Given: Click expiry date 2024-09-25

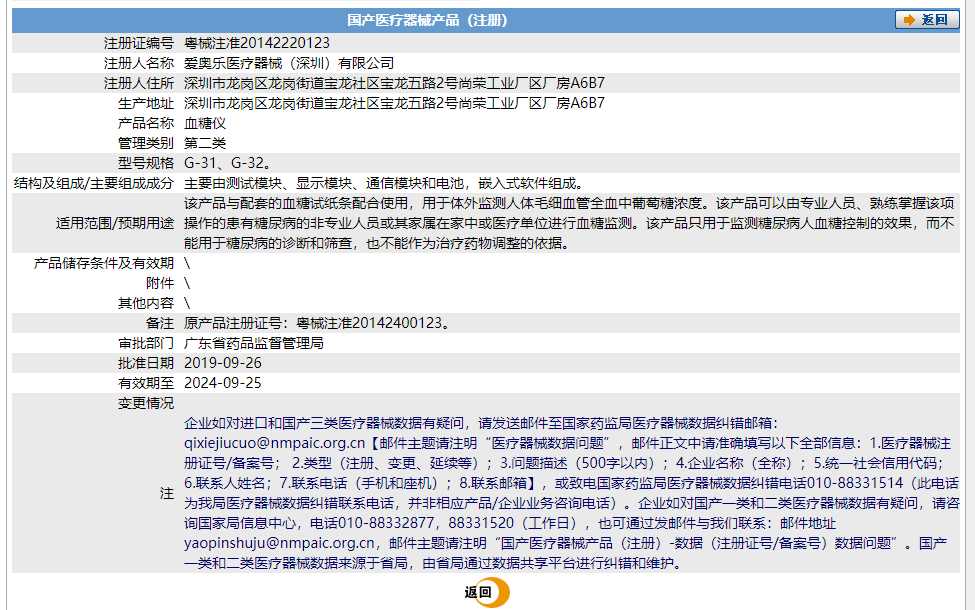Looking at the screenshot, I should pyautogui.click(x=223, y=382).
